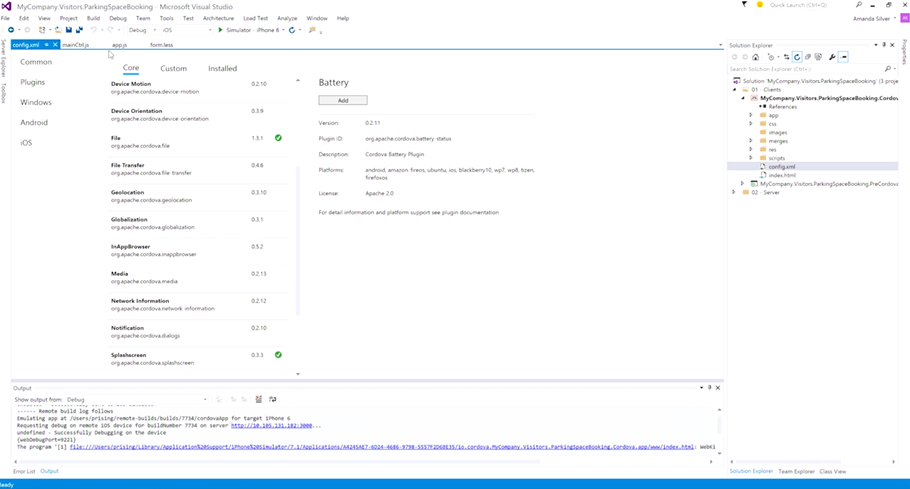Open the Tools menu
Screen dimensions: 910x489
coord(167,18)
